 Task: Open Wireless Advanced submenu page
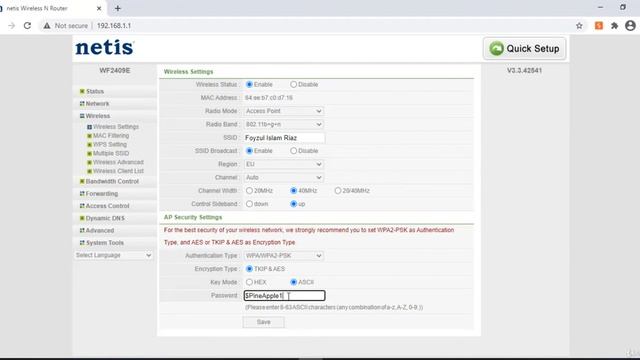[118, 162]
